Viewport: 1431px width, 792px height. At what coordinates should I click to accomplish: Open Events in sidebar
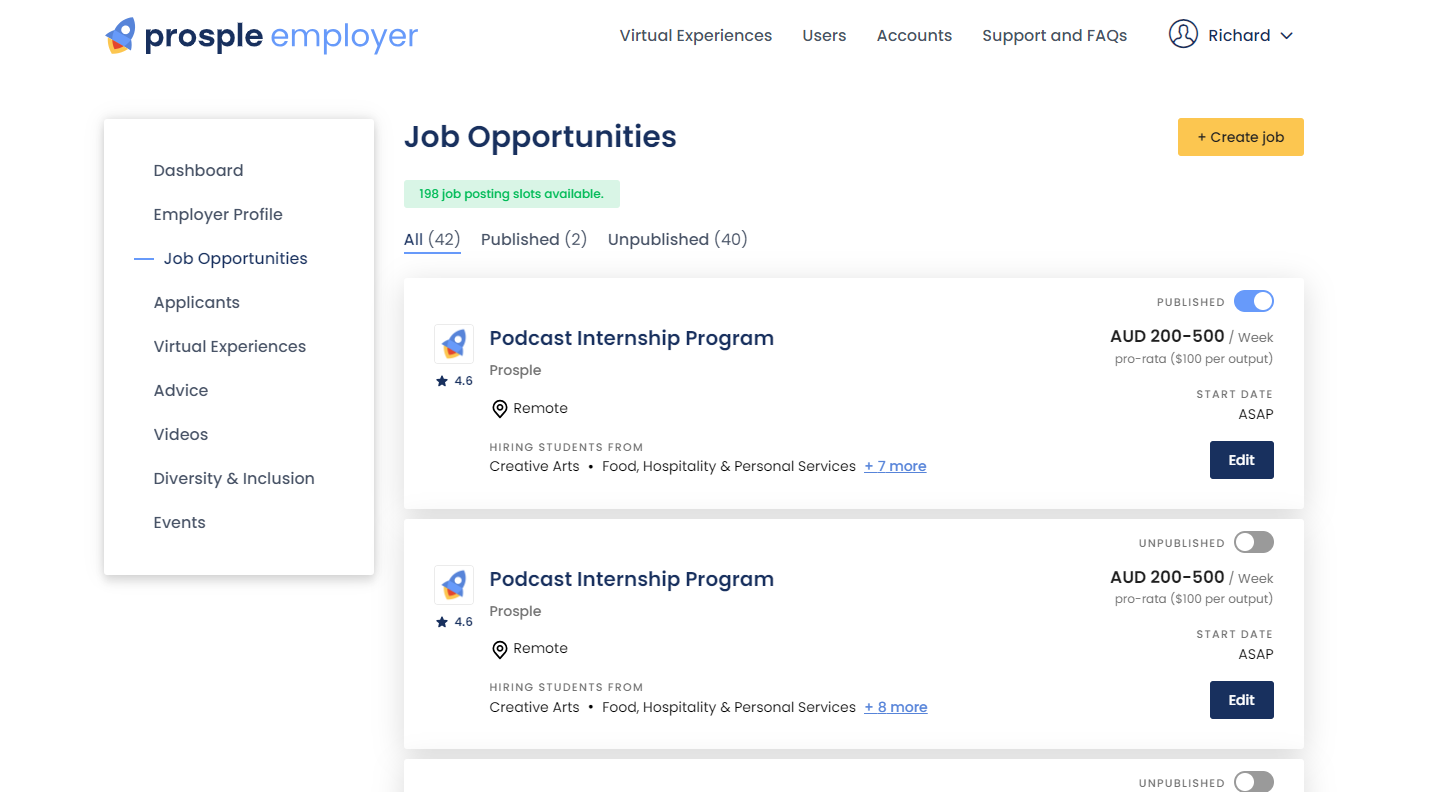(x=180, y=522)
